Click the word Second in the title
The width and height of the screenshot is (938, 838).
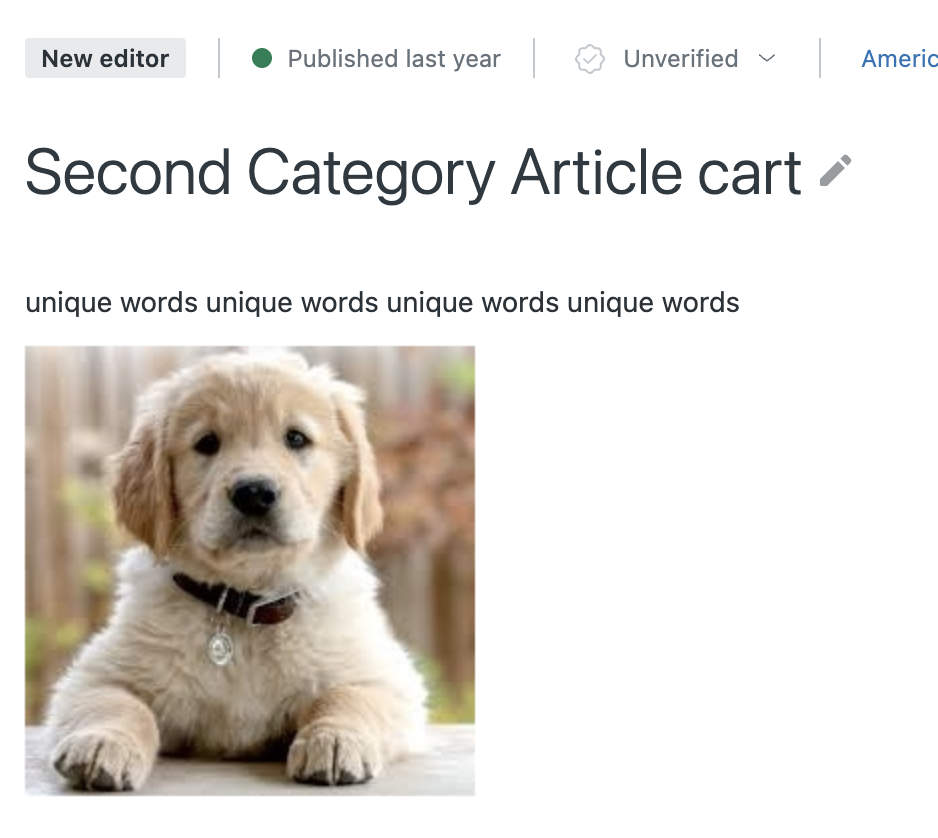pyautogui.click(x=128, y=173)
